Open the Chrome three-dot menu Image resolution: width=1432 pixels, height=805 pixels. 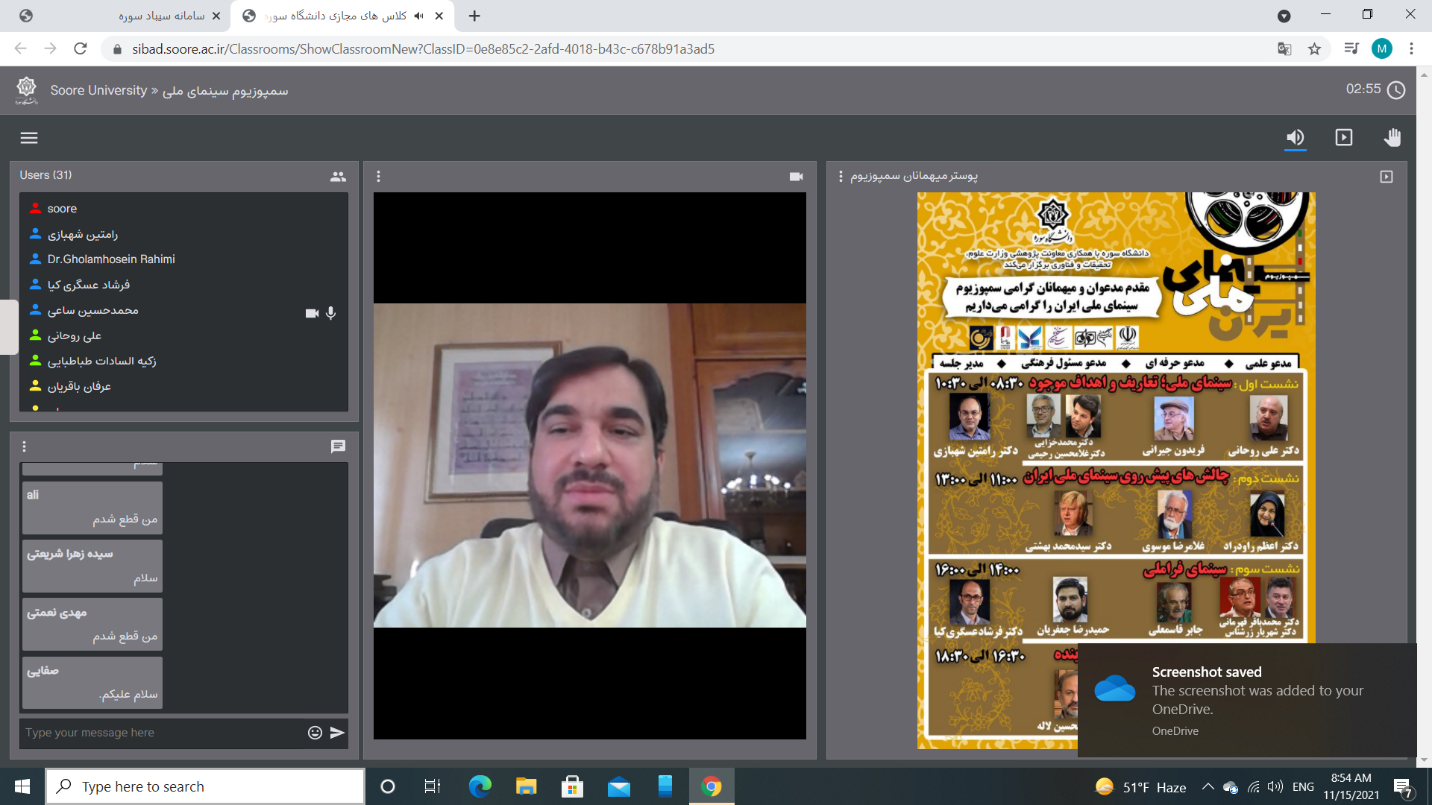click(x=1411, y=49)
